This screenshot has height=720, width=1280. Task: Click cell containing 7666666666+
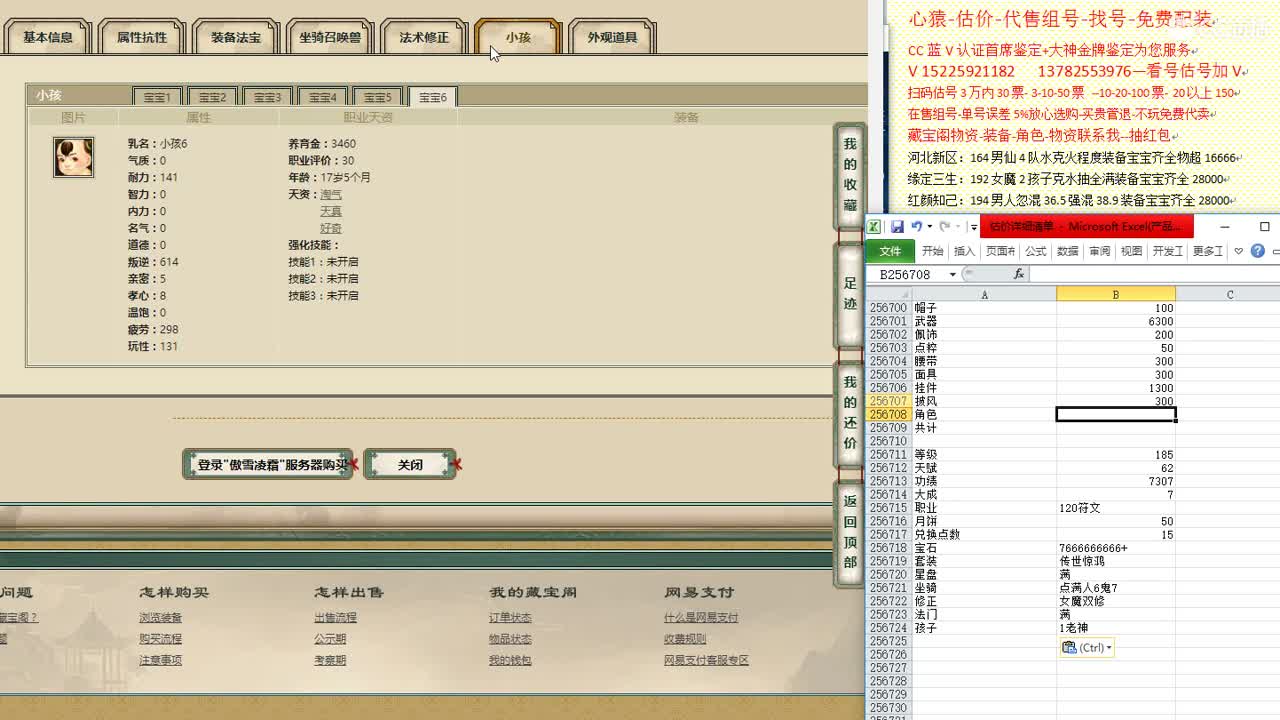pos(1115,548)
